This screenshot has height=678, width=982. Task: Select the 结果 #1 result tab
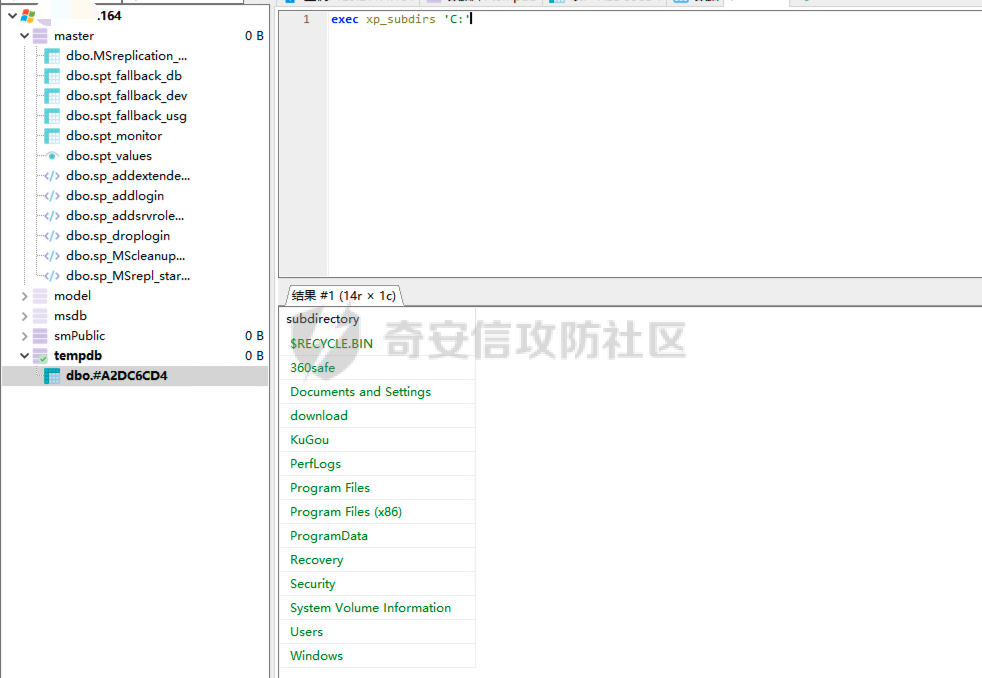coord(343,295)
